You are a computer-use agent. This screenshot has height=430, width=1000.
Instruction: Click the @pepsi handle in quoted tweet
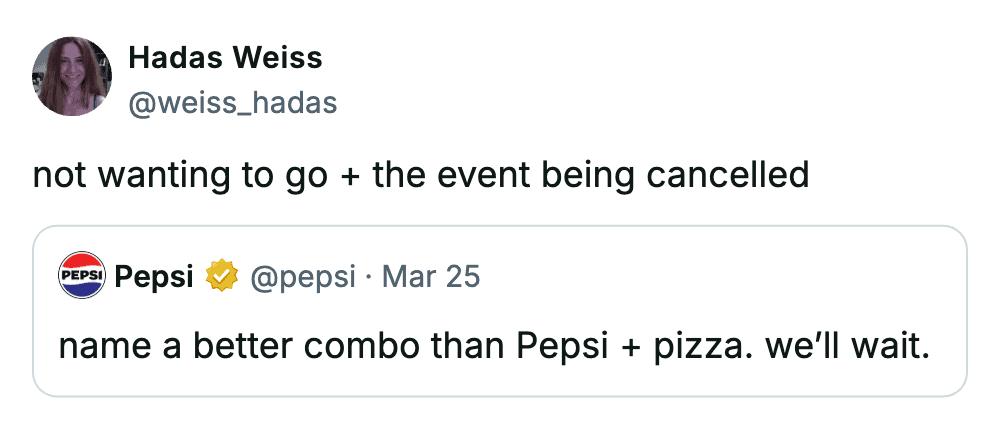tap(302, 276)
